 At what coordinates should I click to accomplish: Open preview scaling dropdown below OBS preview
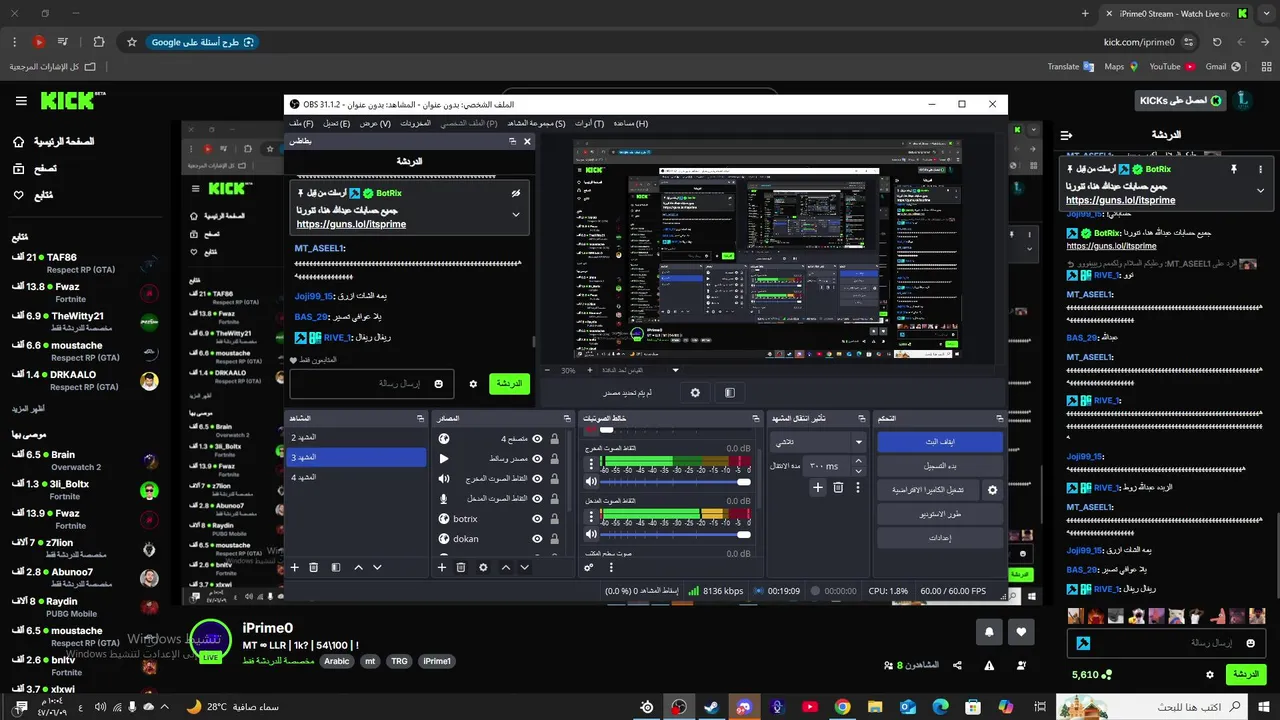676,370
